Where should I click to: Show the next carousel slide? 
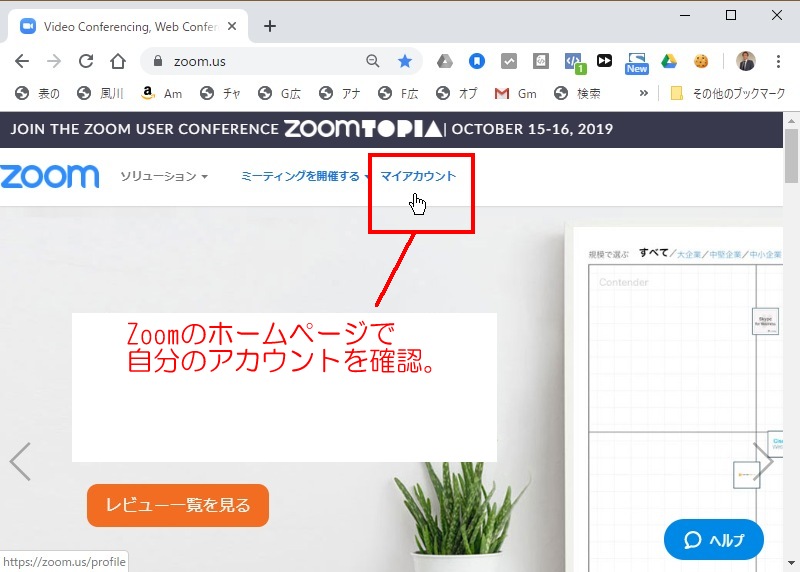click(763, 461)
